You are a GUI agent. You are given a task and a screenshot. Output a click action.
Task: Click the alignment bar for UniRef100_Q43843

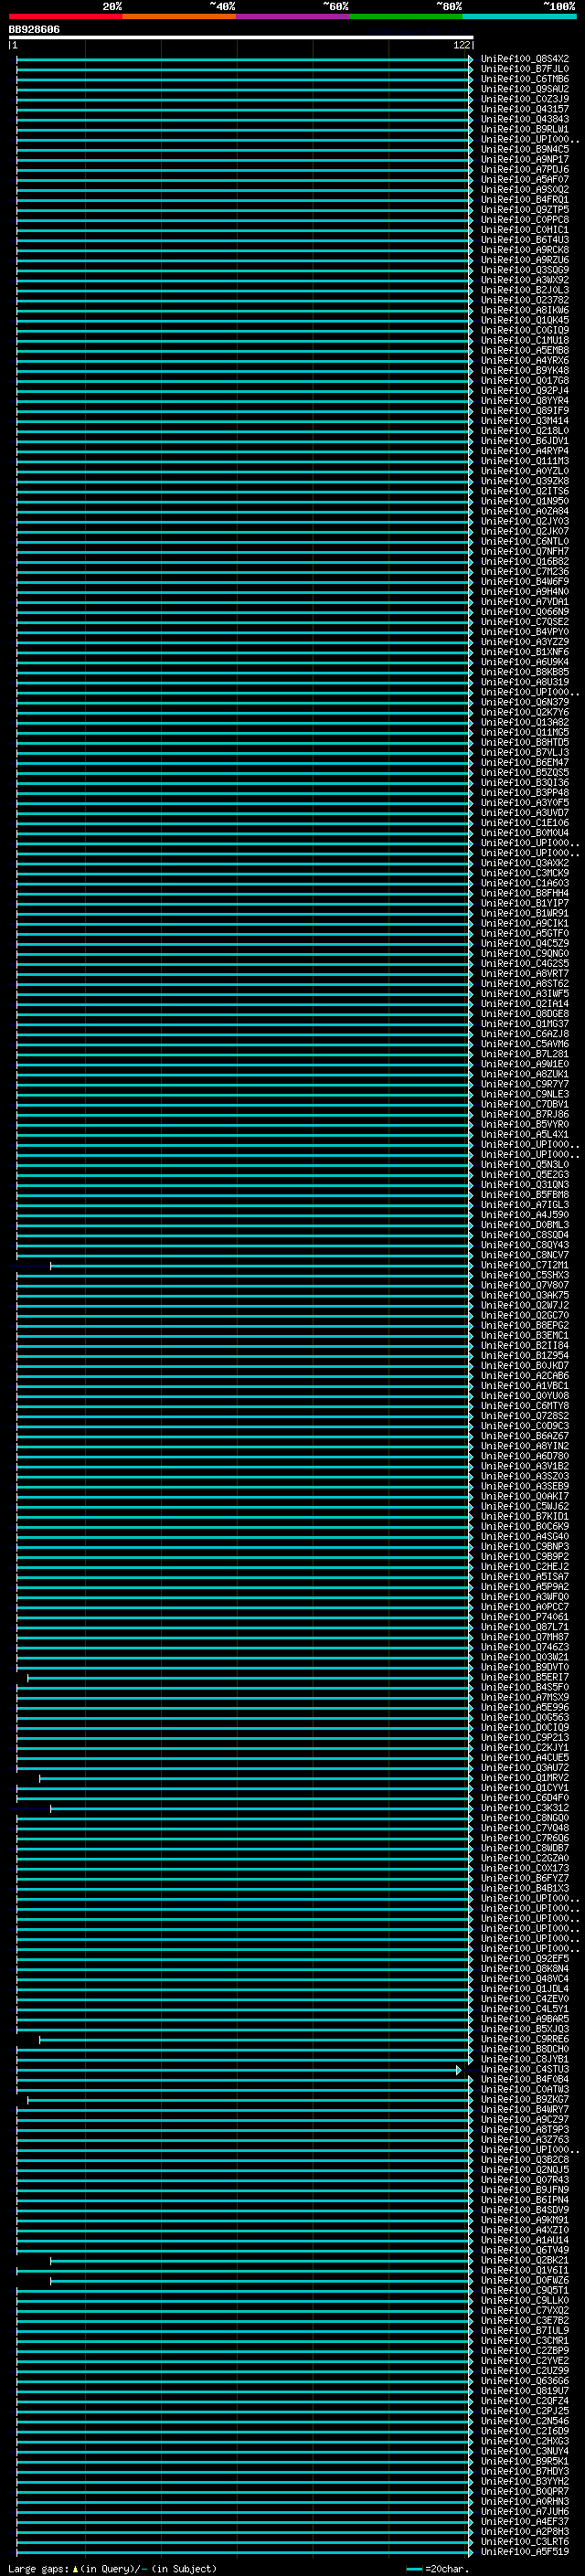coord(245,119)
